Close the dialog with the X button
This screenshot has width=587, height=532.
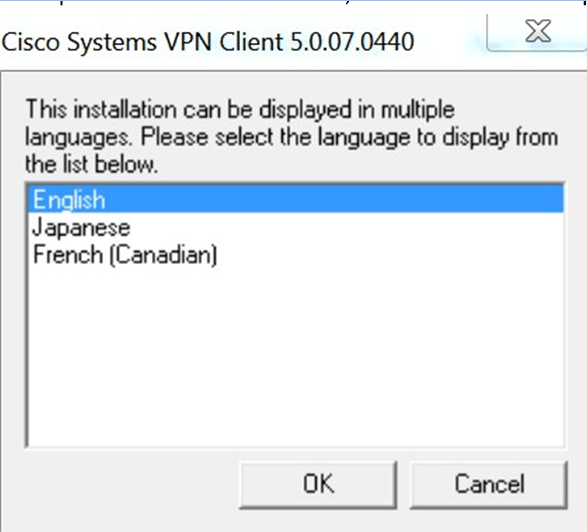[538, 31]
